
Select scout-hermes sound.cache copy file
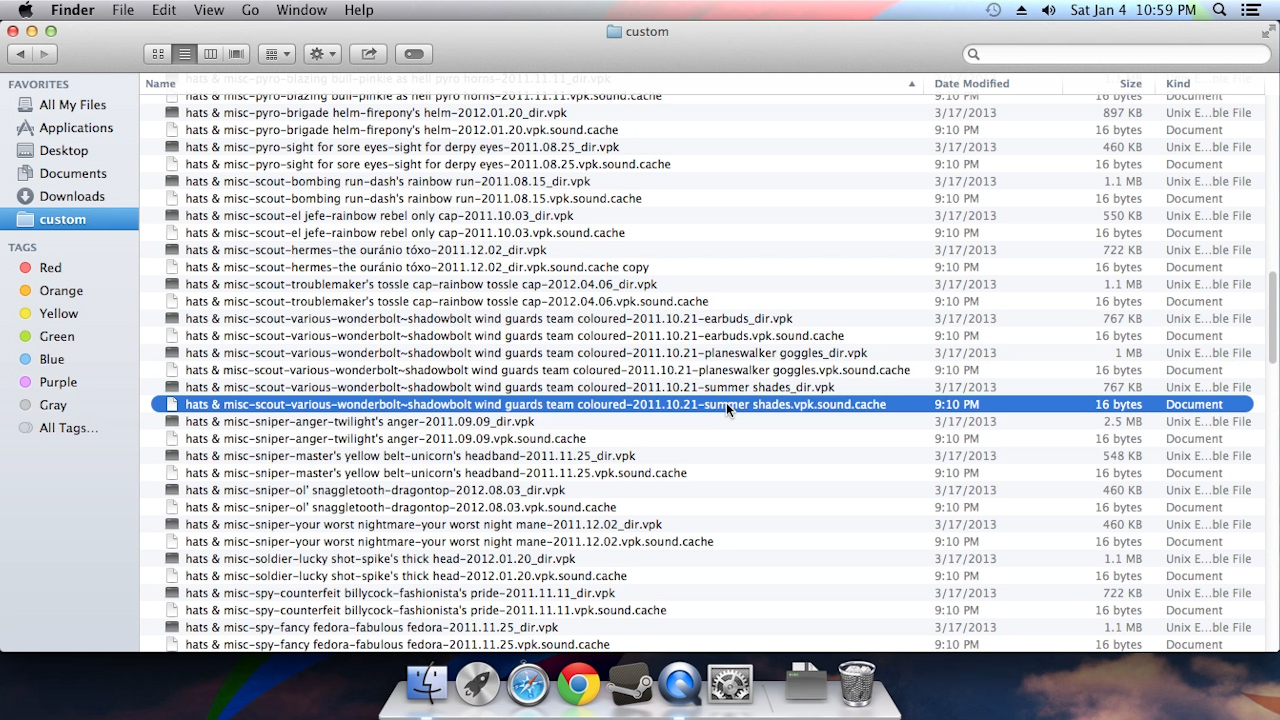click(702, 268)
